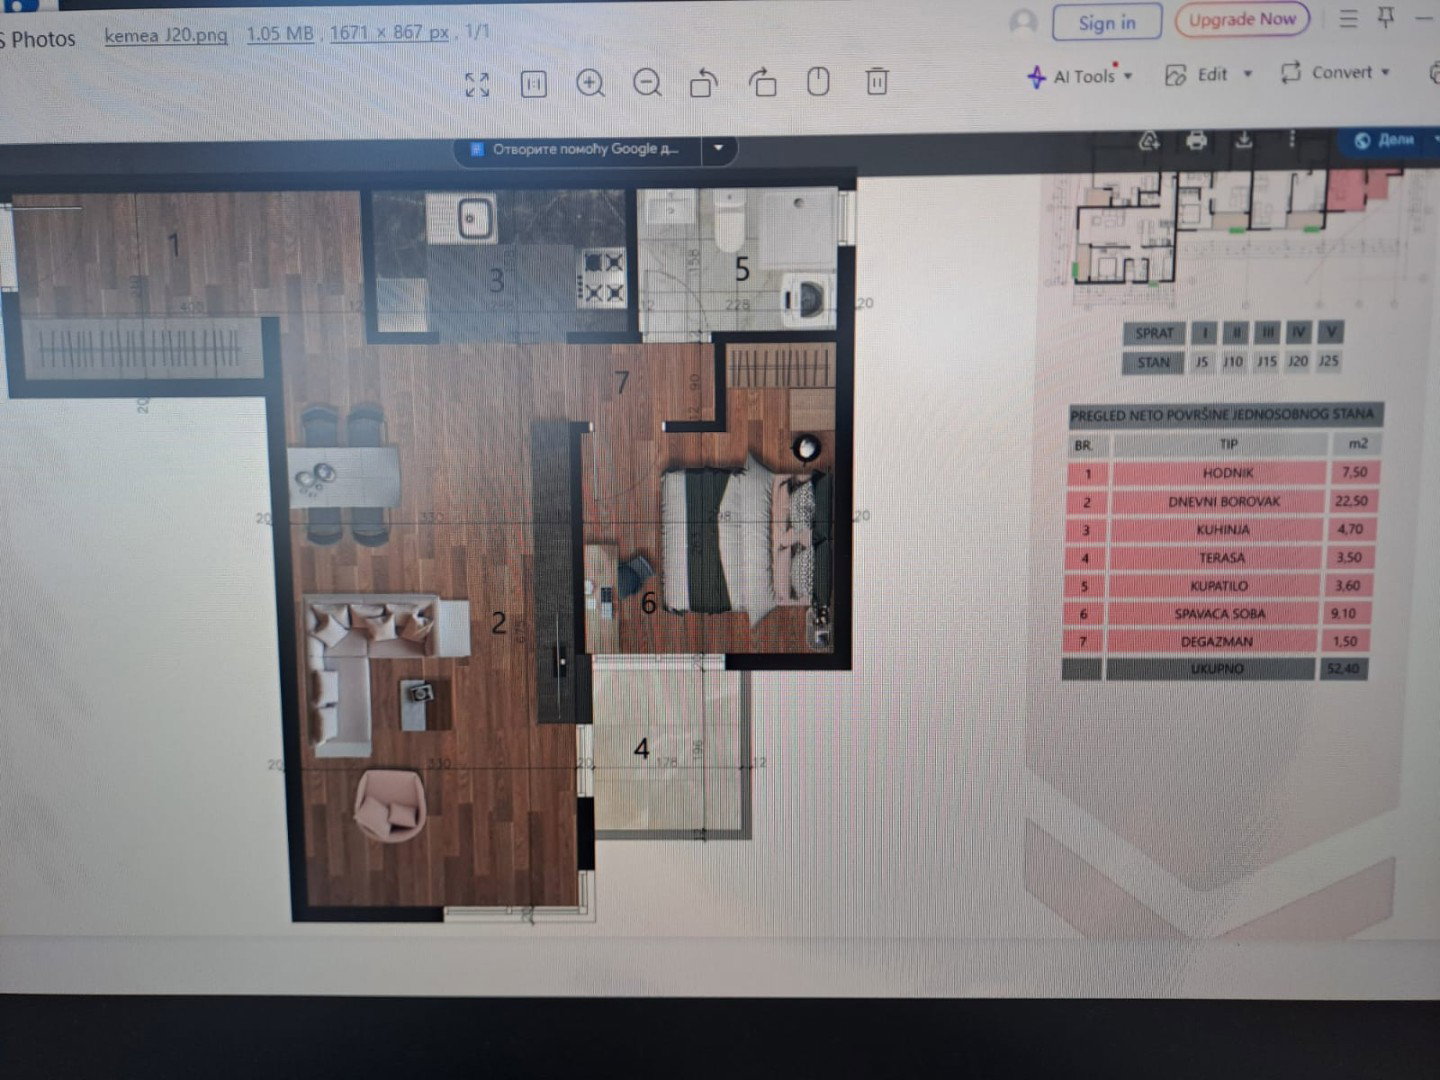Zoom in with the magnifier plus icon

590,84
